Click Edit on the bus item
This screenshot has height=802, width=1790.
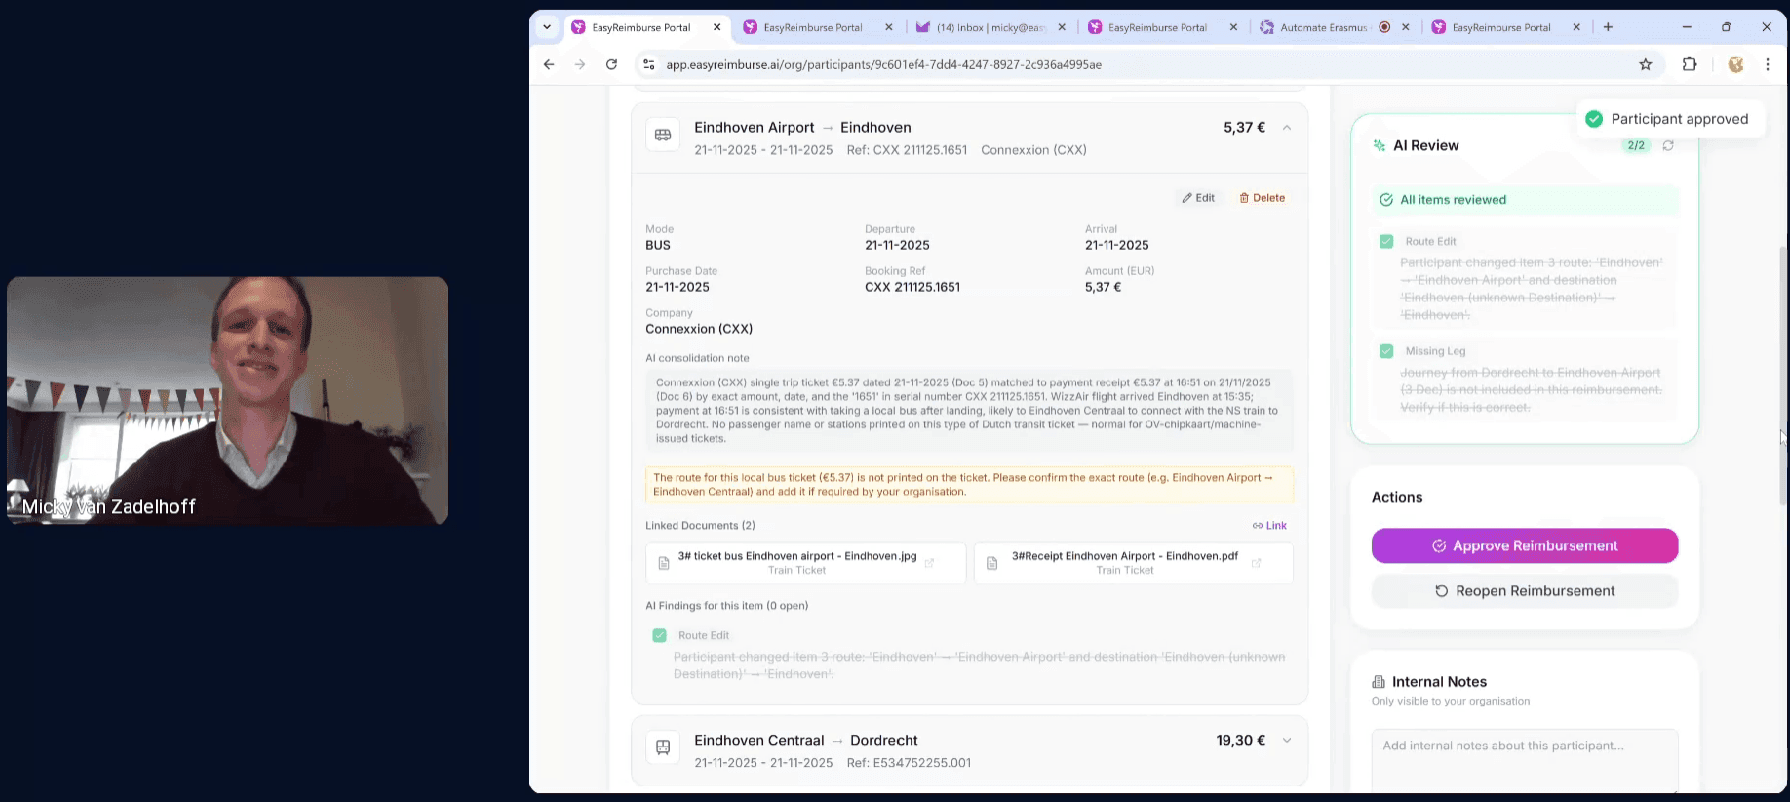(x=1199, y=198)
